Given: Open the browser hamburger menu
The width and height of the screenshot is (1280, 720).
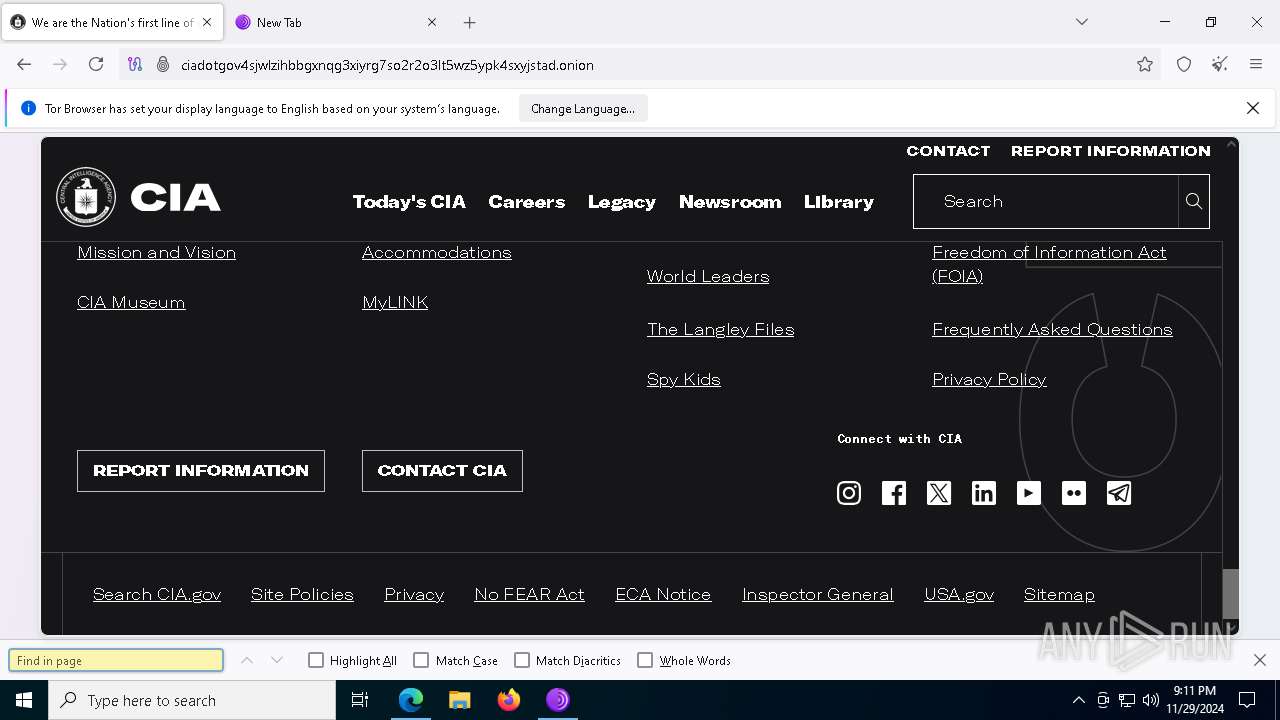Looking at the screenshot, I should pyautogui.click(x=1256, y=64).
